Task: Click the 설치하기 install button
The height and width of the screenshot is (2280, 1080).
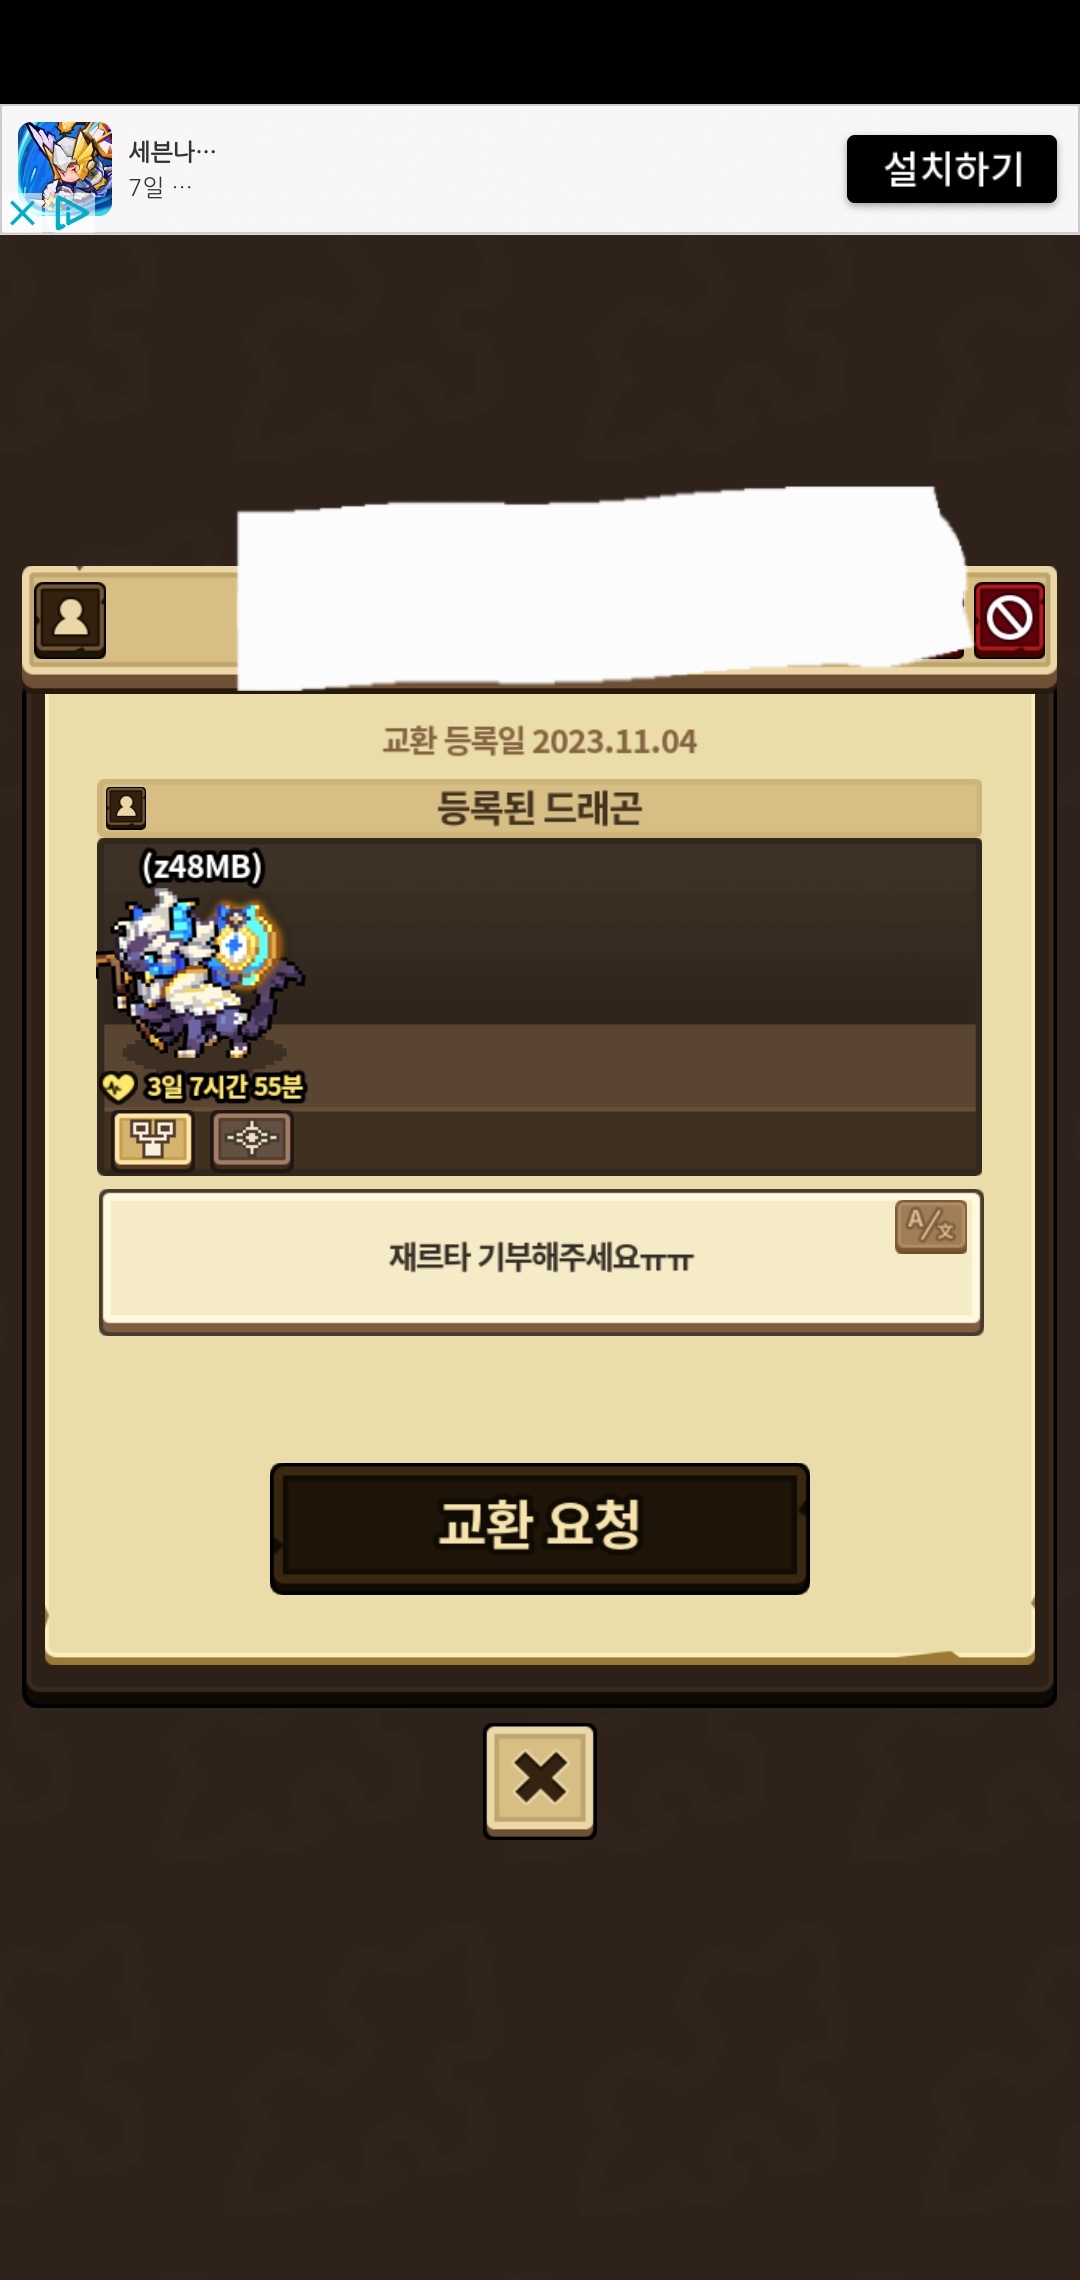Action: (x=952, y=169)
